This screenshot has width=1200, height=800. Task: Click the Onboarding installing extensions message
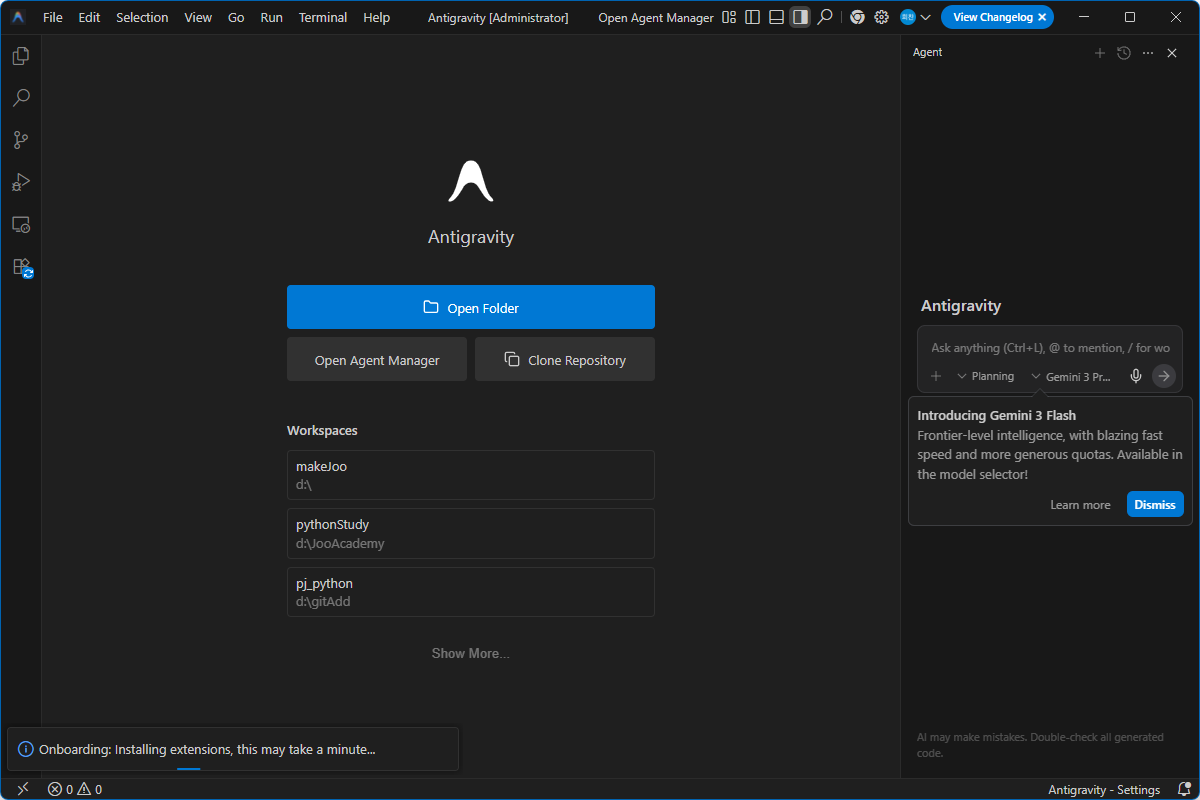tap(207, 749)
